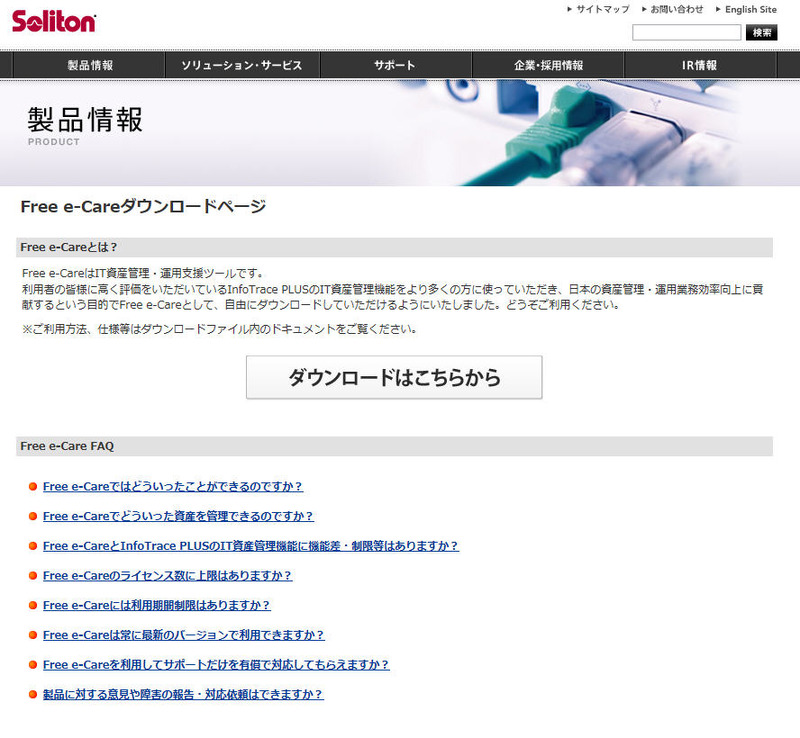800x738 pixels.
Task: Click the ダウンロードはこちらから button
Action: pos(394,378)
